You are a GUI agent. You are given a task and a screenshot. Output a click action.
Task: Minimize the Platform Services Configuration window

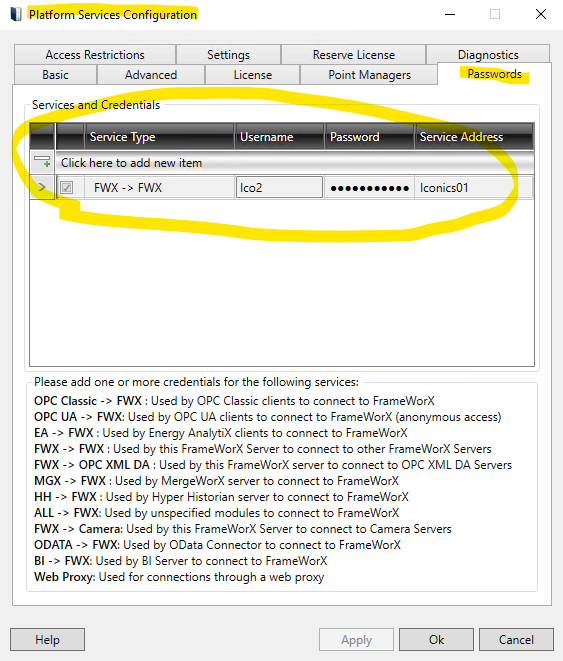450,14
